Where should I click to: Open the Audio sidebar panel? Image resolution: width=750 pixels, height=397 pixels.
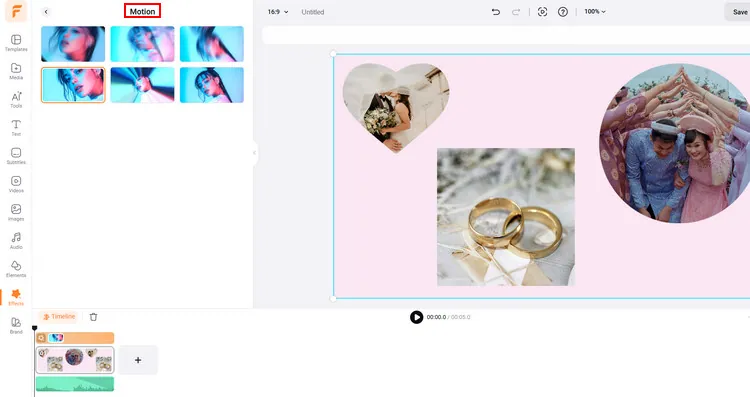tap(16, 241)
